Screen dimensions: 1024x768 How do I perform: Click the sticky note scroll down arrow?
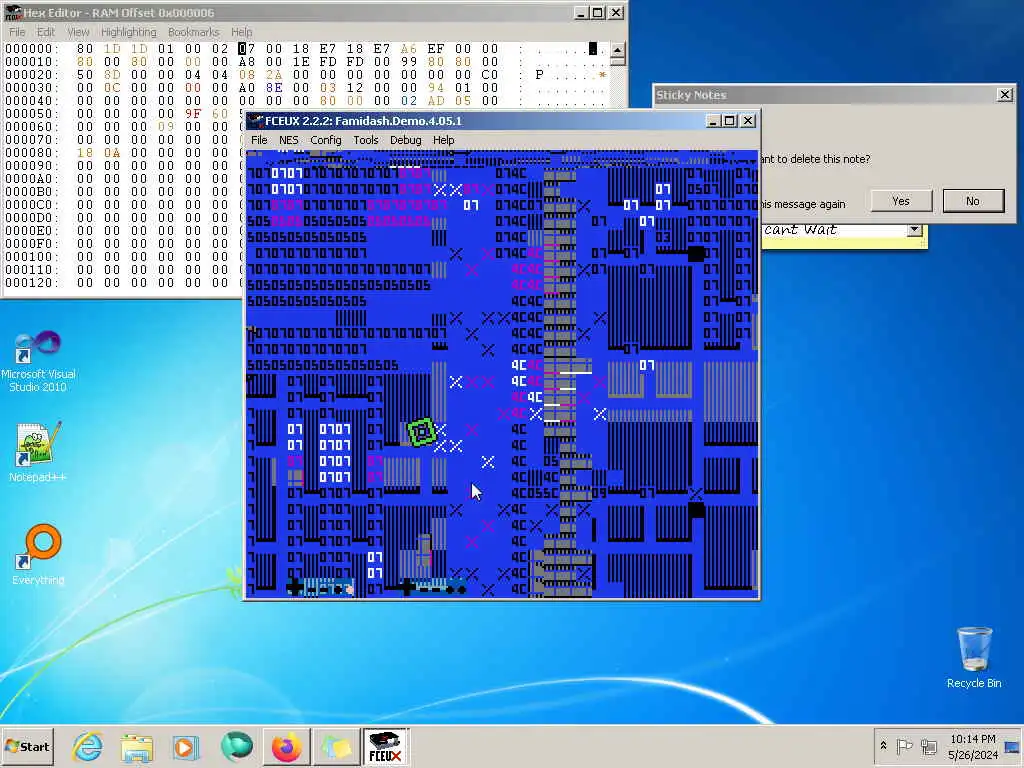pyautogui.click(x=914, y=230)
